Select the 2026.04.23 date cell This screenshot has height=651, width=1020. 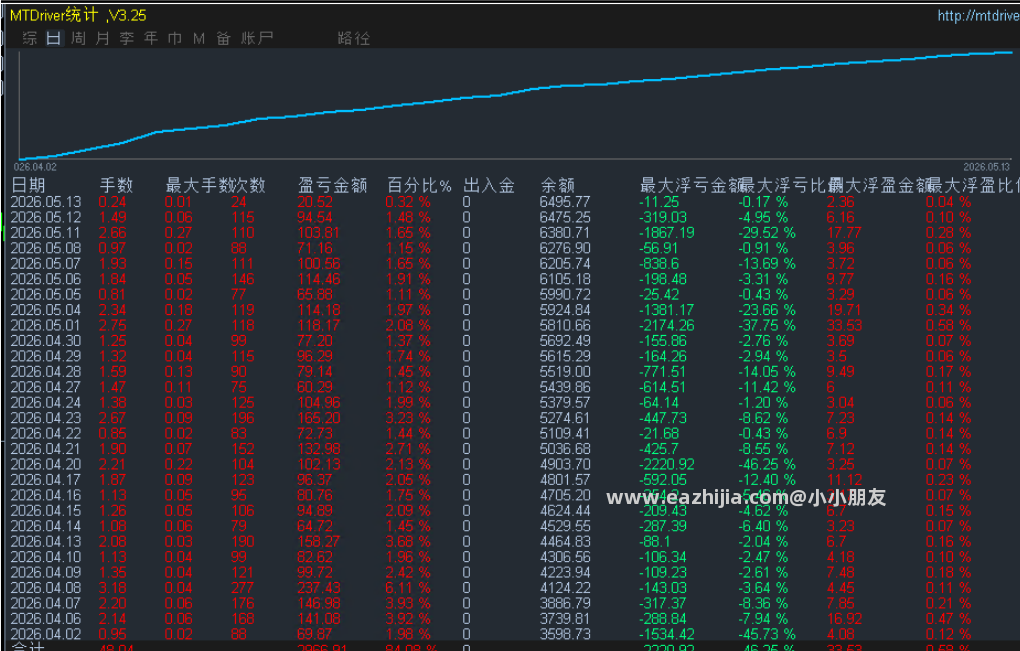pyautogui.click(x=46, y=418)
